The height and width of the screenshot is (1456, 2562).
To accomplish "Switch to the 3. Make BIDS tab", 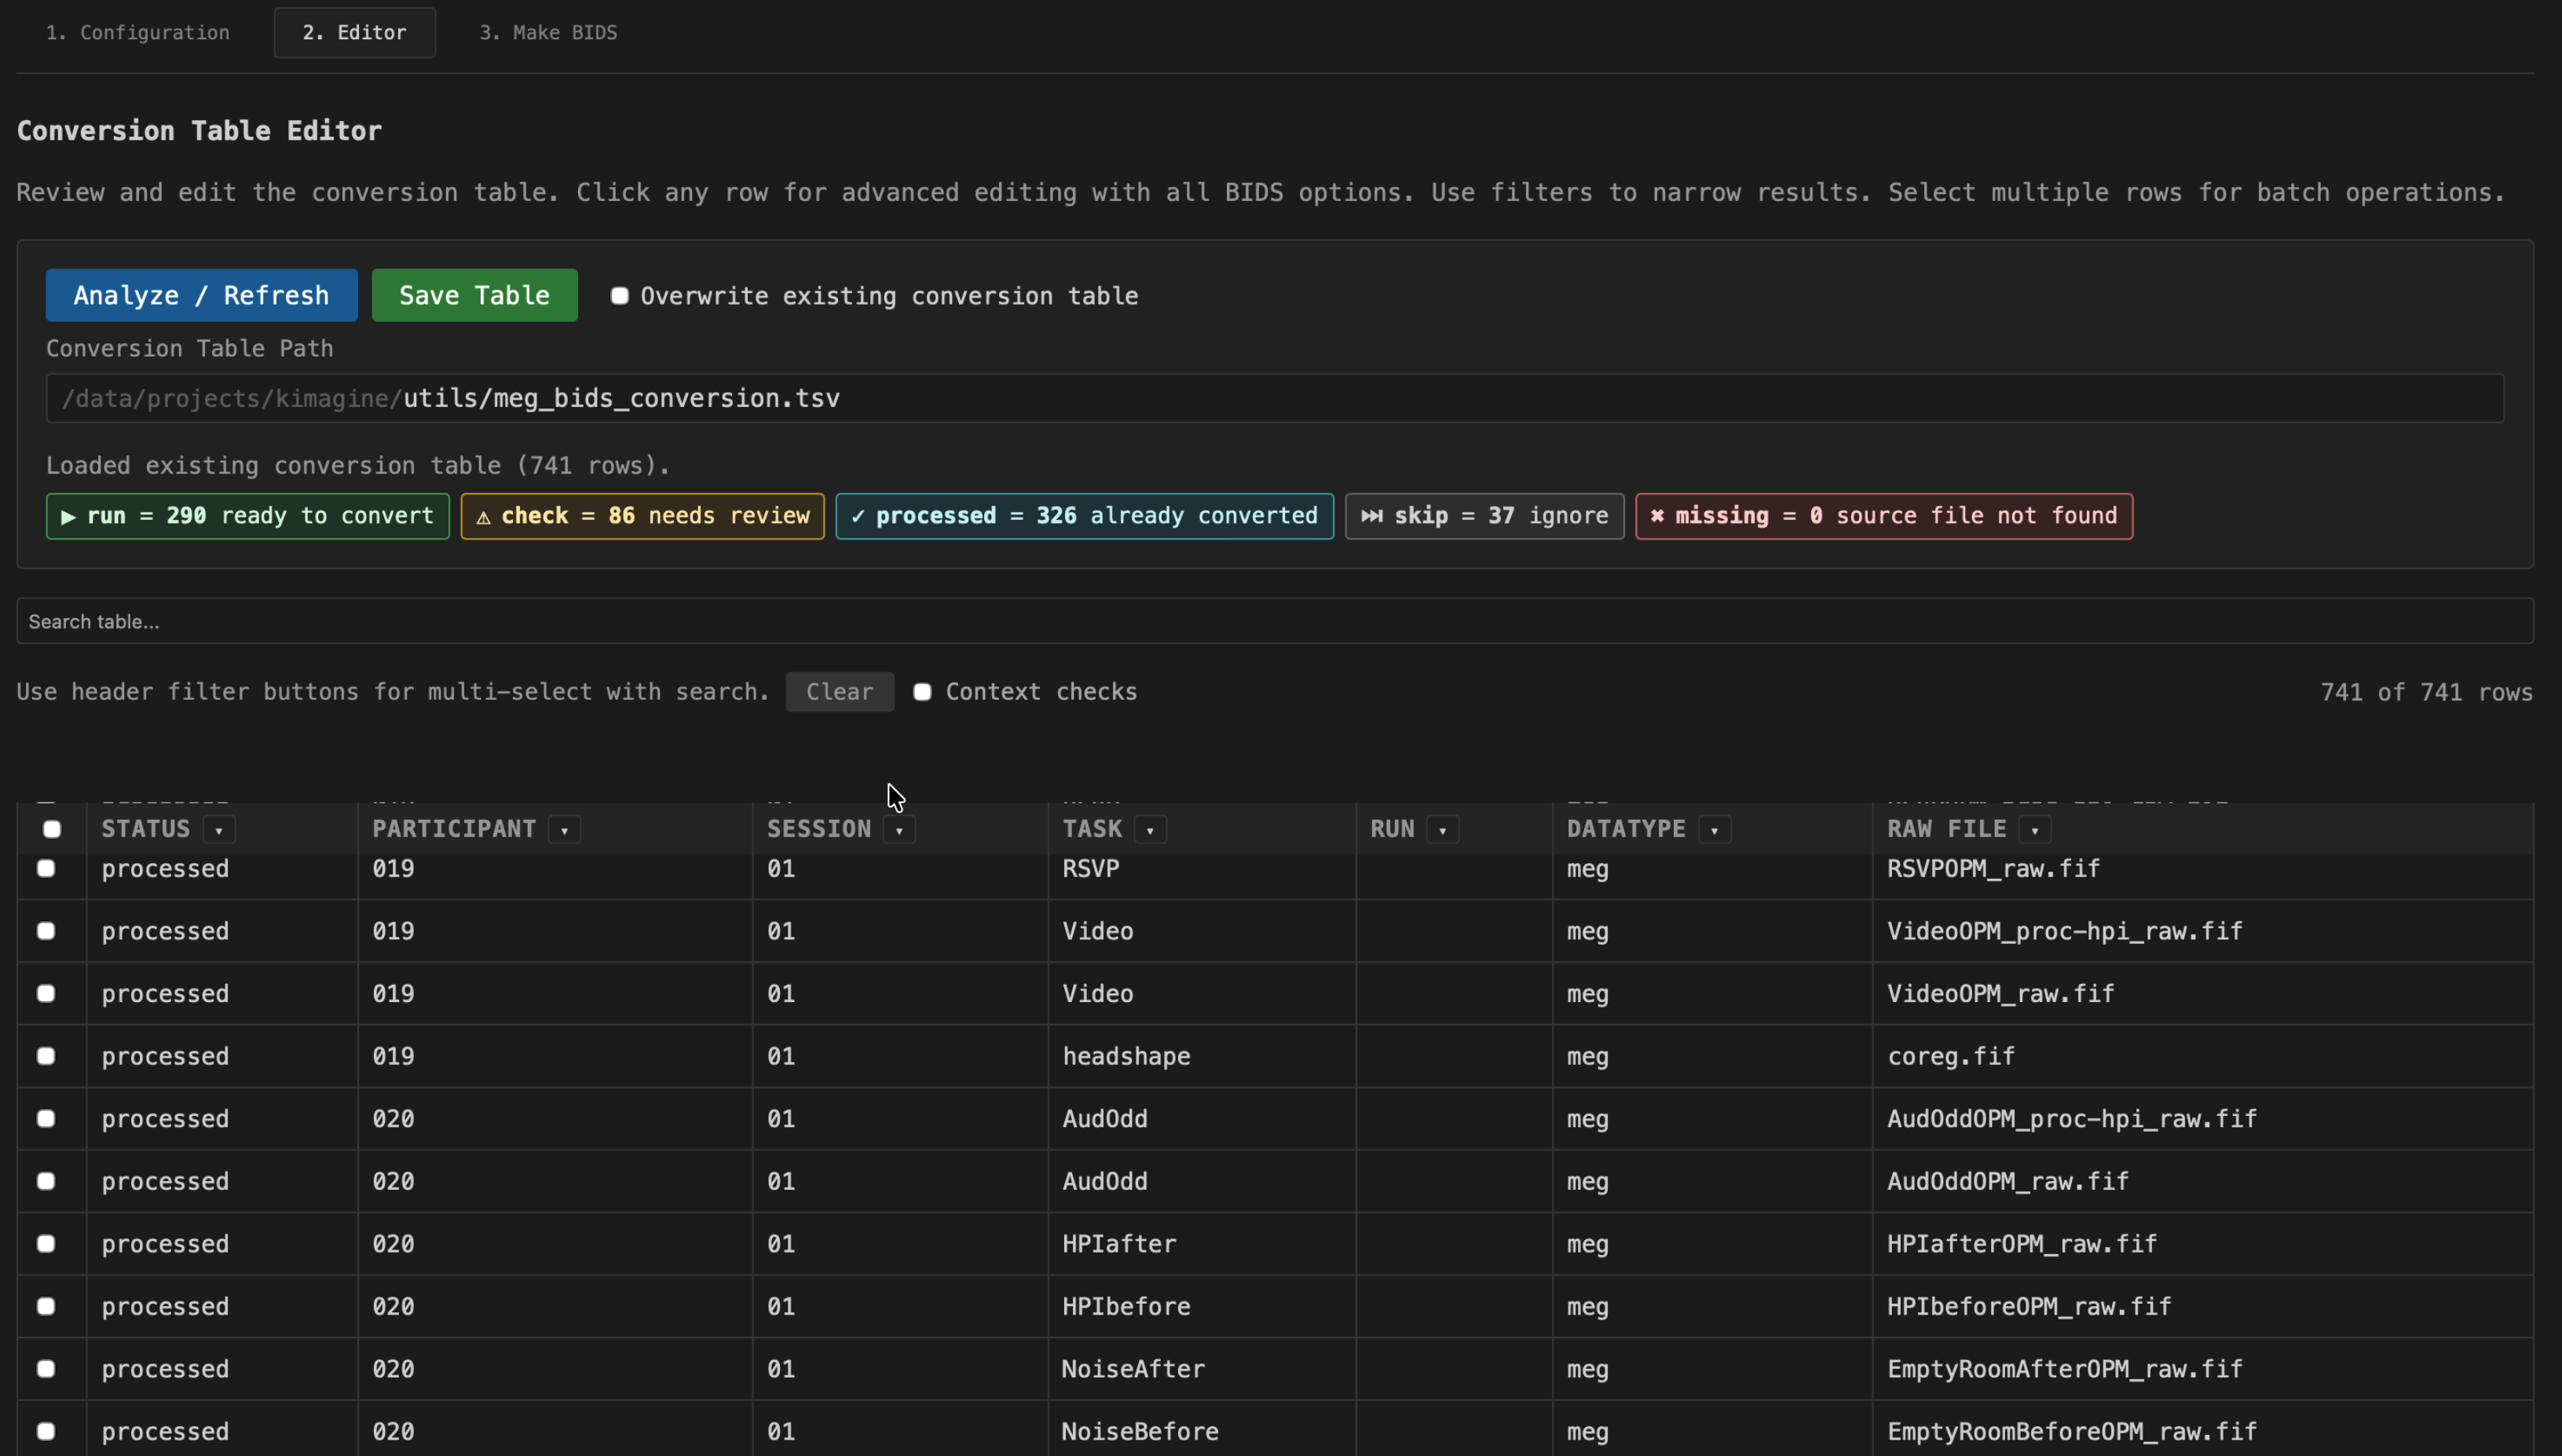I will 548,32.
